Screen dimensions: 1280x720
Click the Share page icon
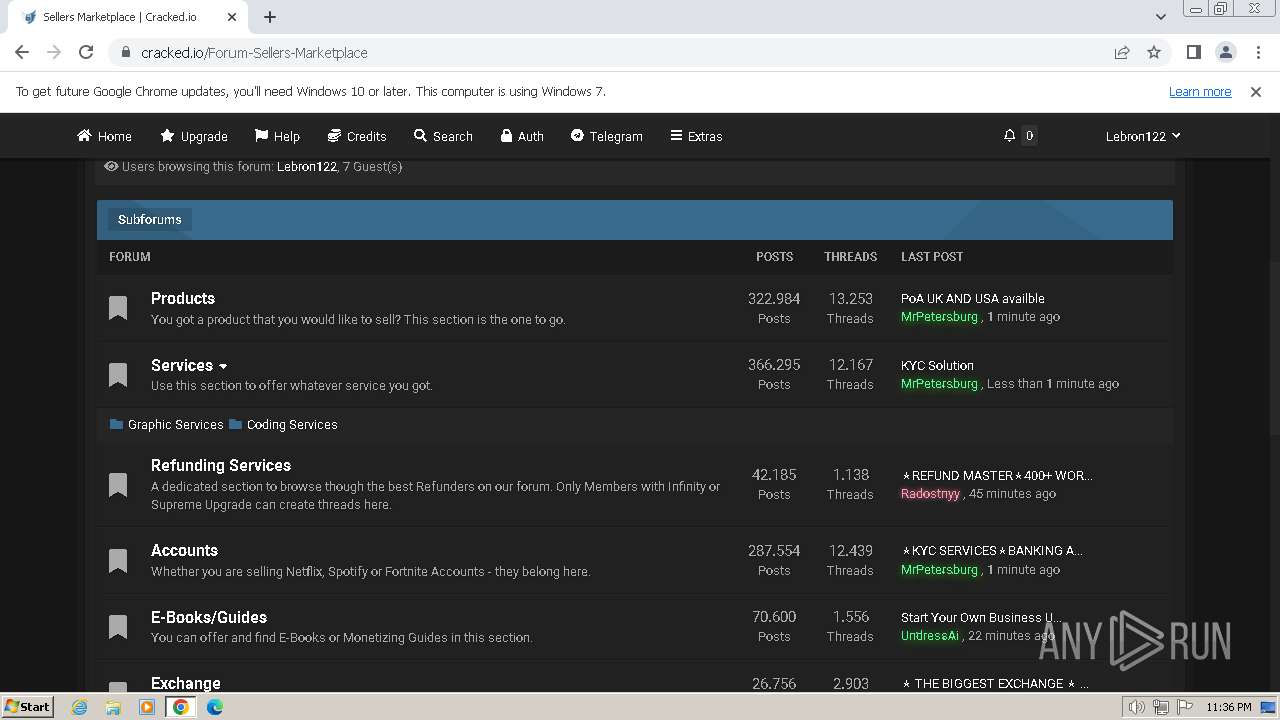pyautogui.click(x=1122, y=52)
